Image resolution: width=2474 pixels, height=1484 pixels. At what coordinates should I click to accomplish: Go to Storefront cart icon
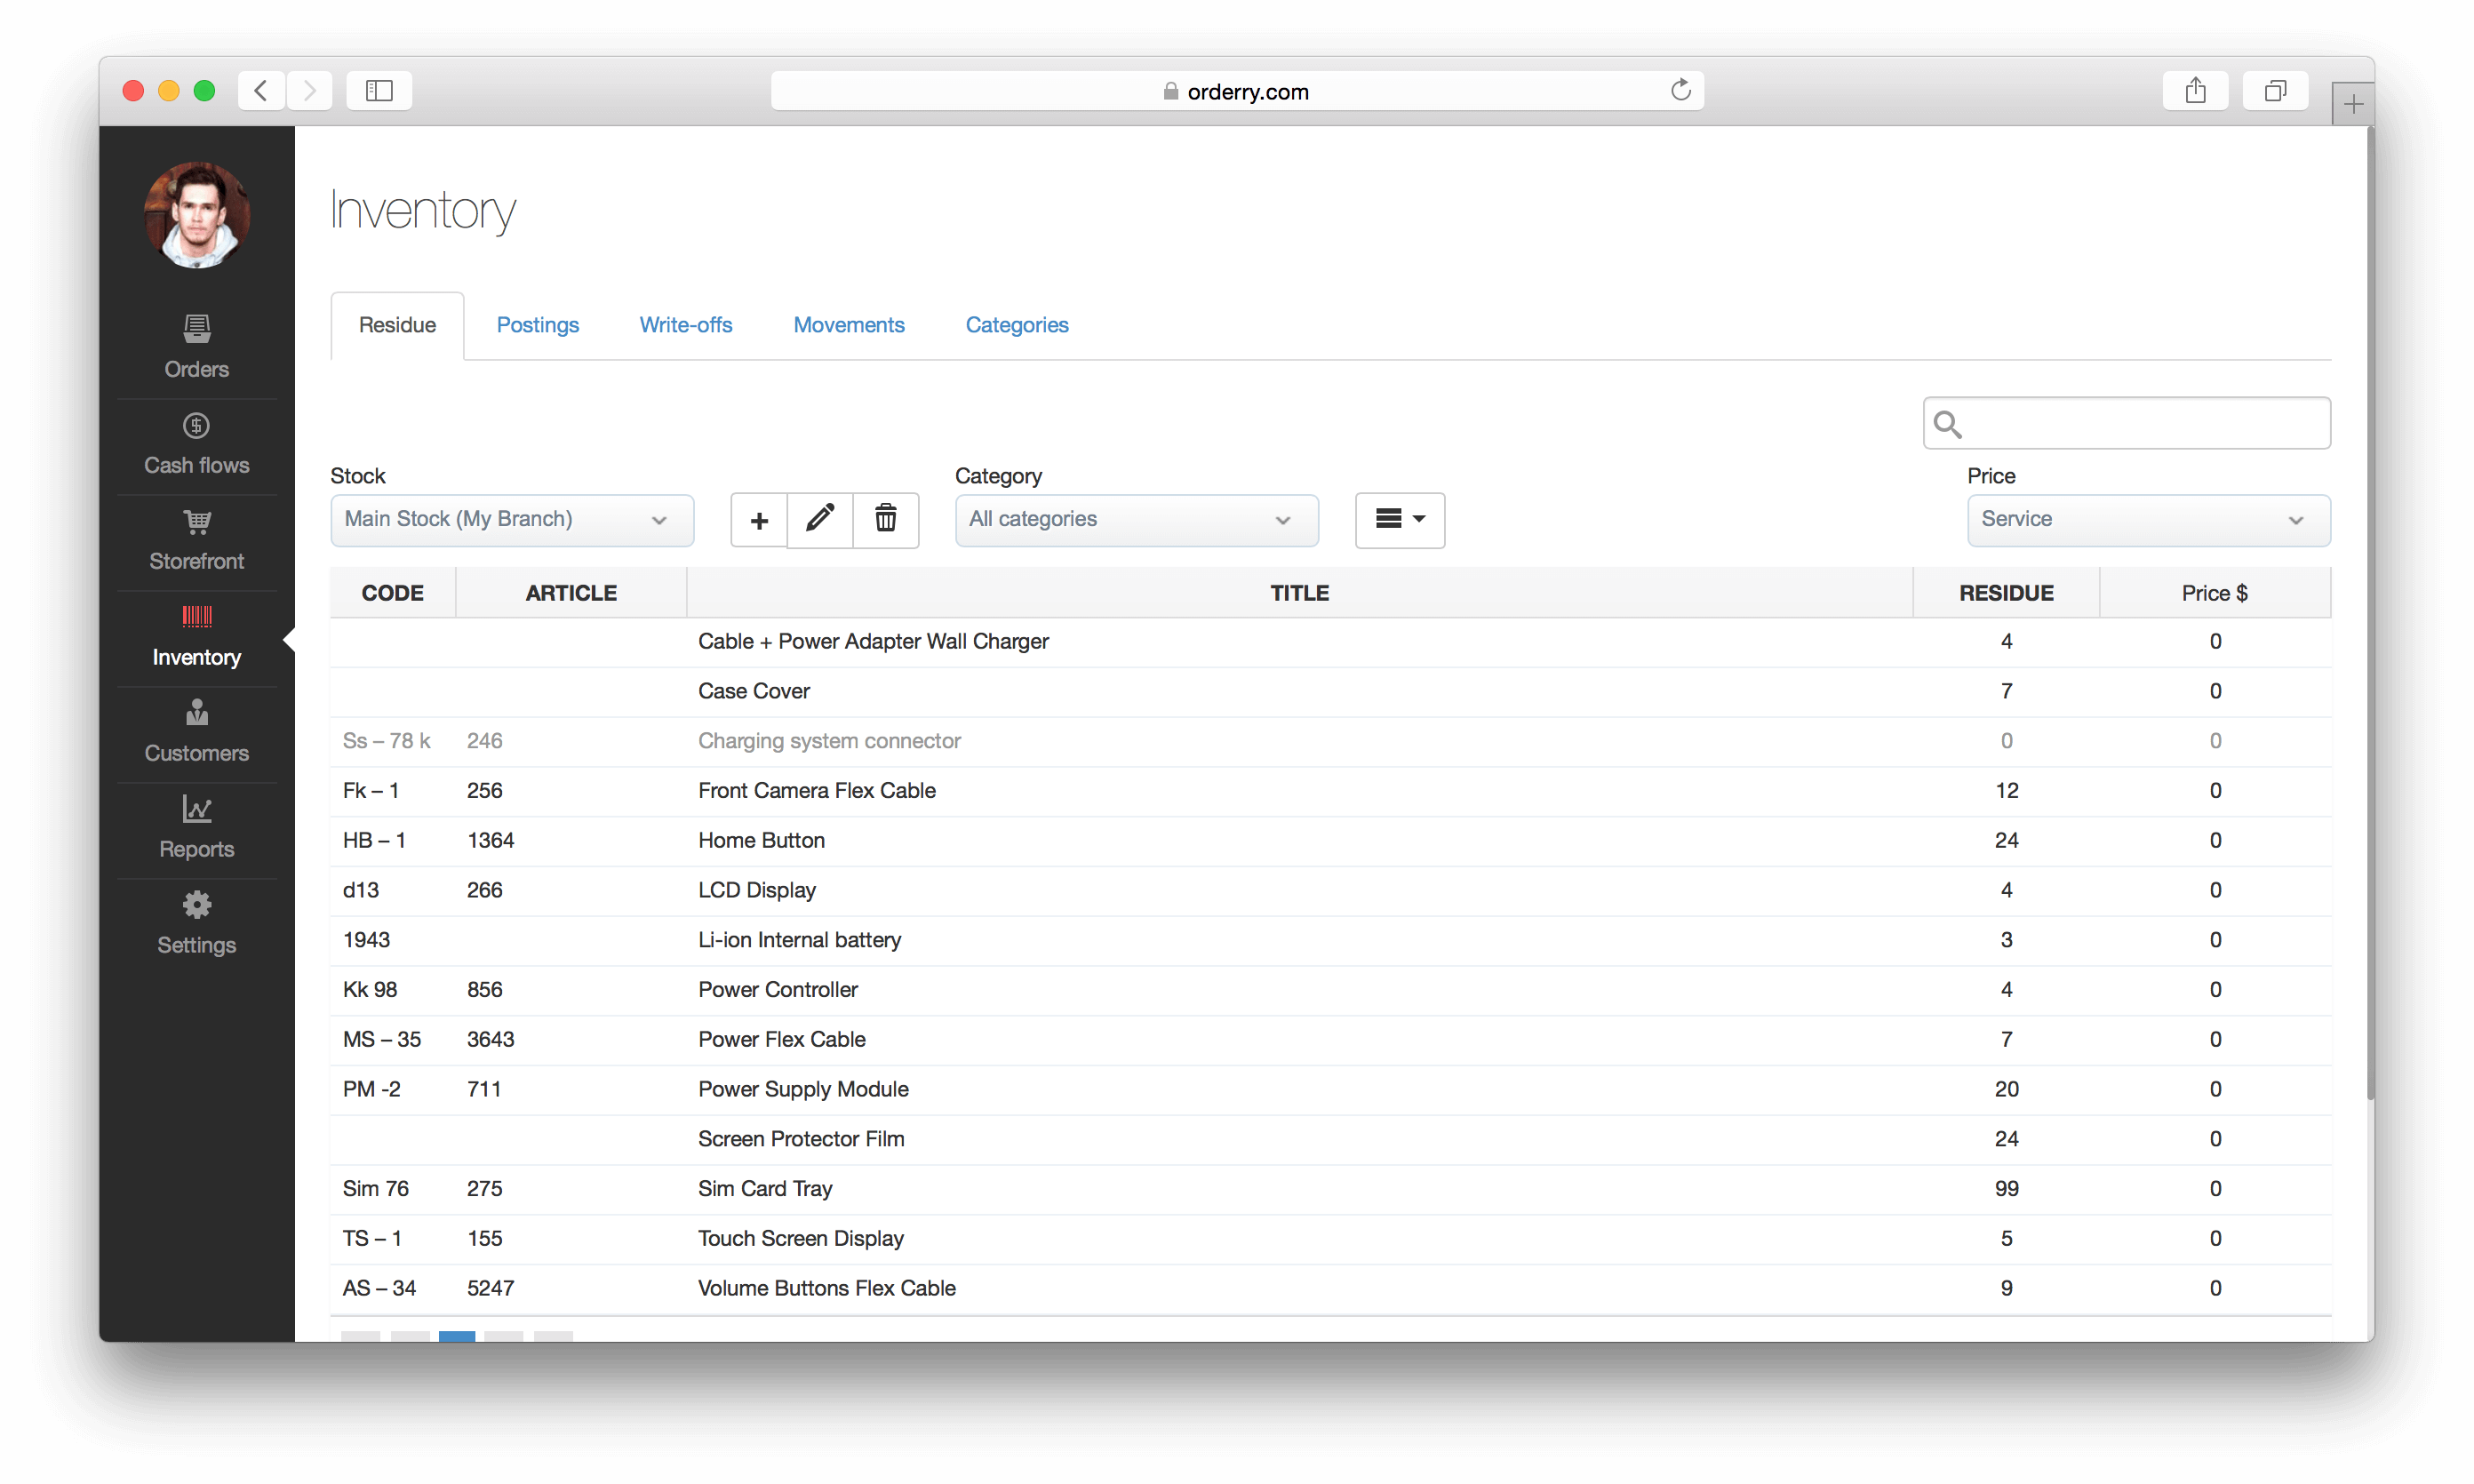pyautogui.click(x=196, y=522)
